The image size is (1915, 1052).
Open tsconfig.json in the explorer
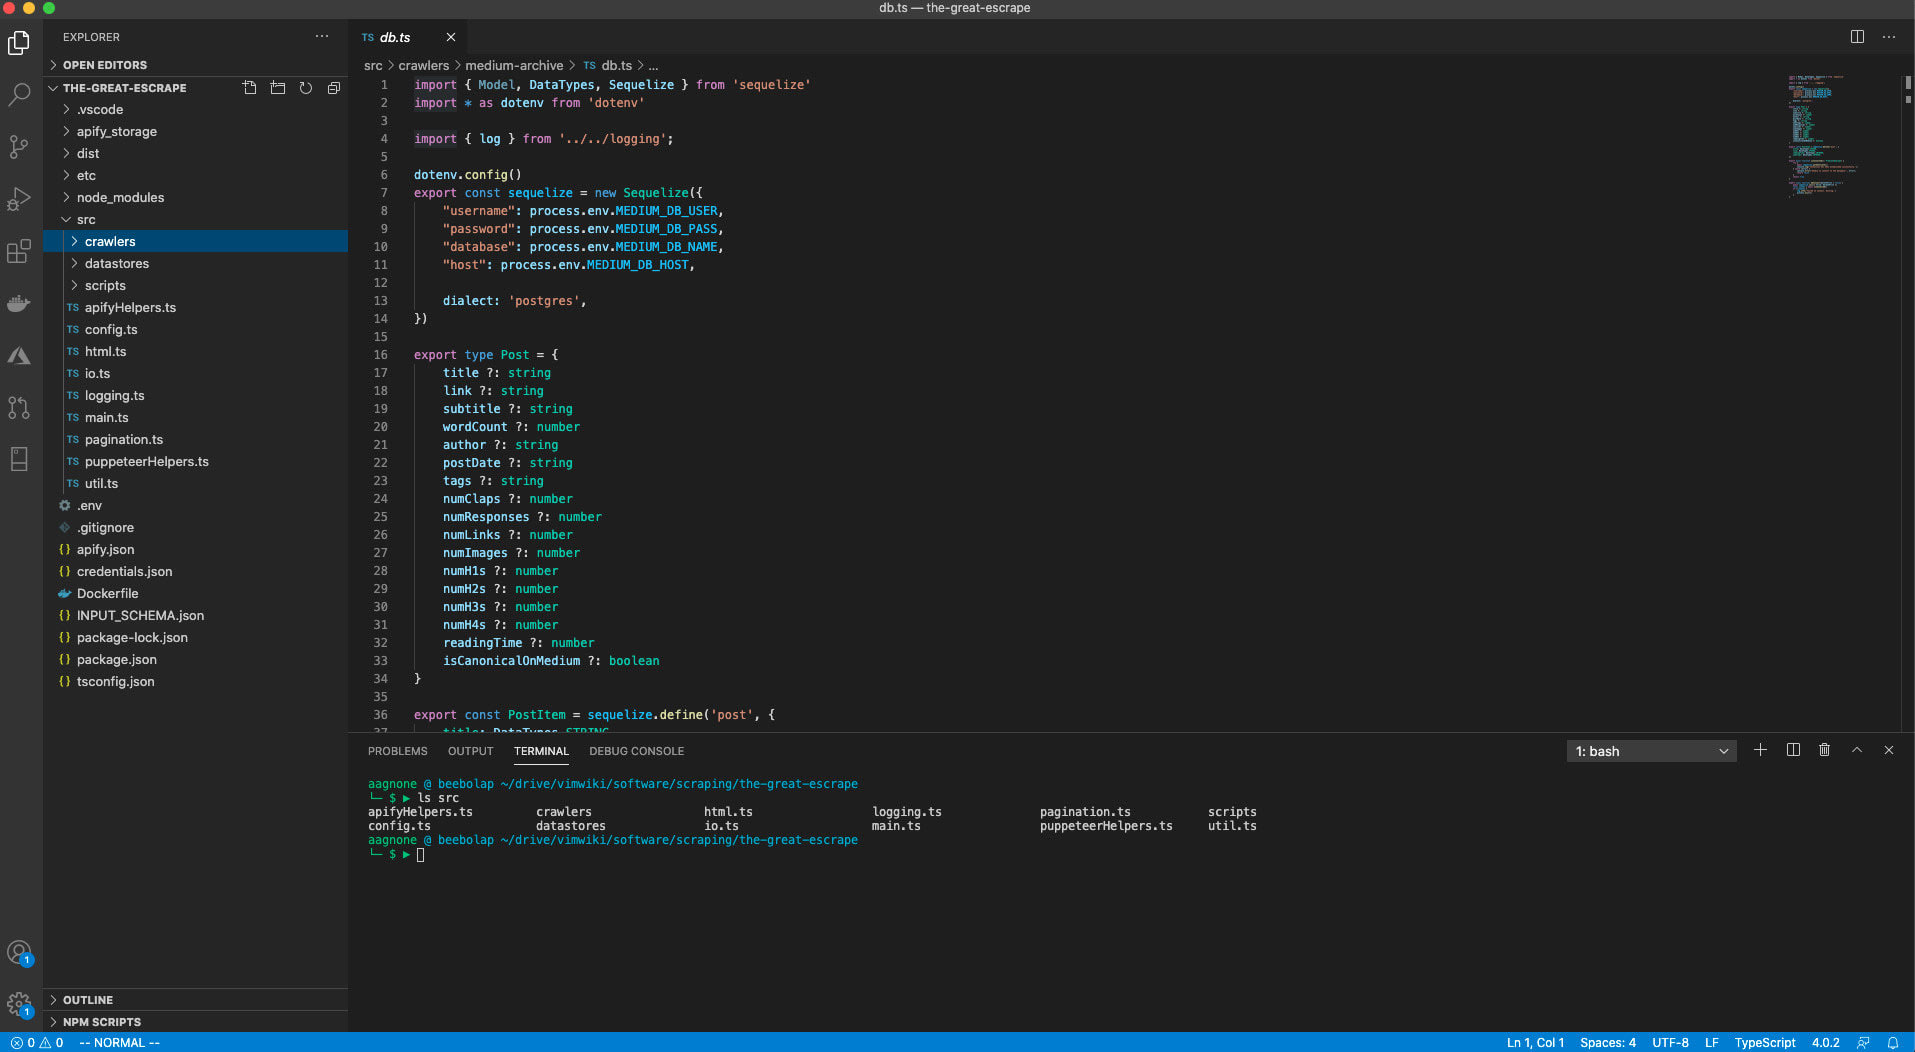tap(196, 682)
